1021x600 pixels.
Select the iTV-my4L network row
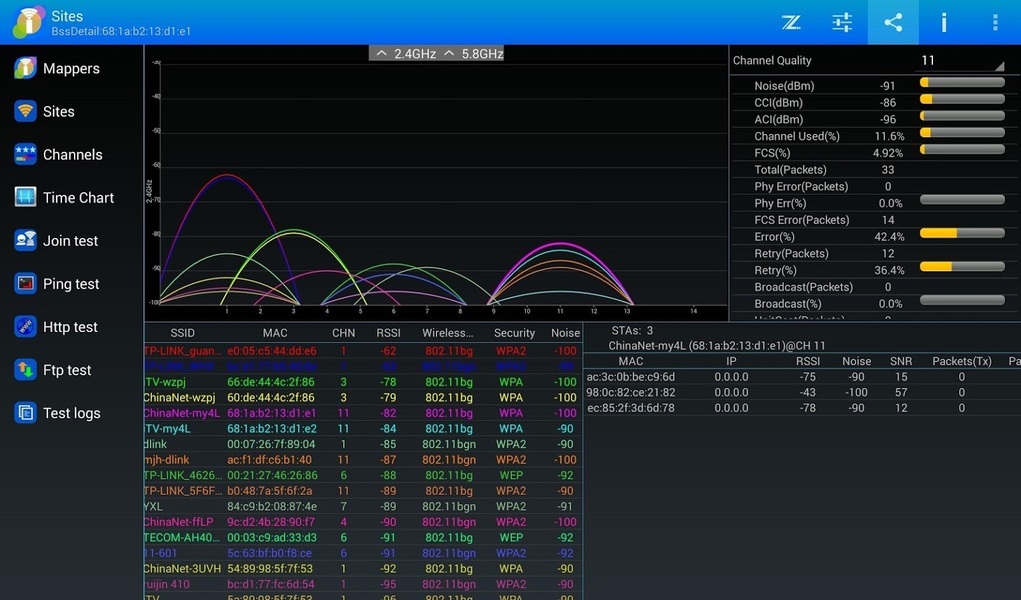(363, 429)
